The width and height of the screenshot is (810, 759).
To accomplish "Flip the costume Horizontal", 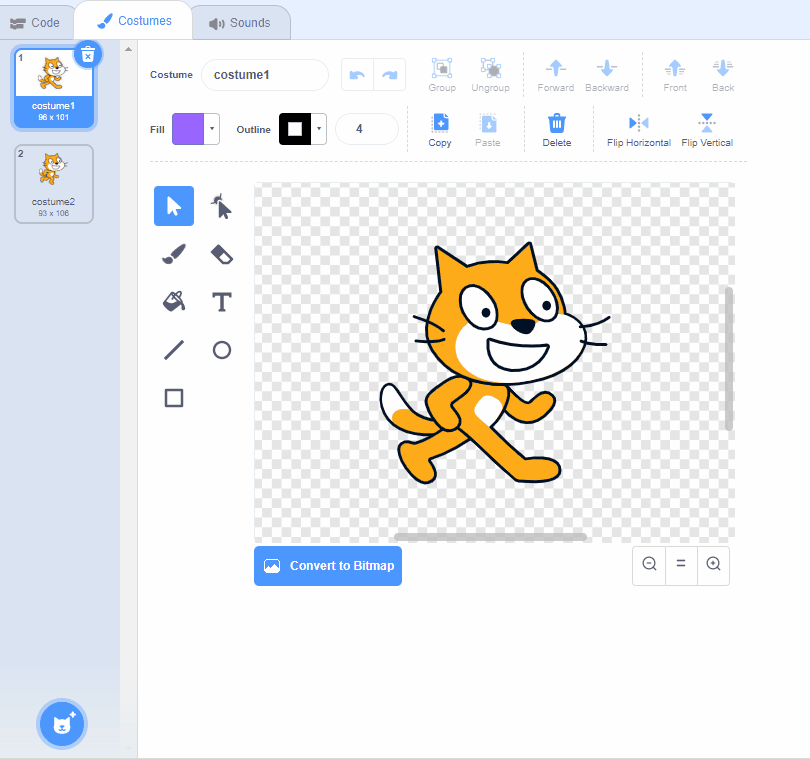I will pyautogui.click(x=639, y=130).
